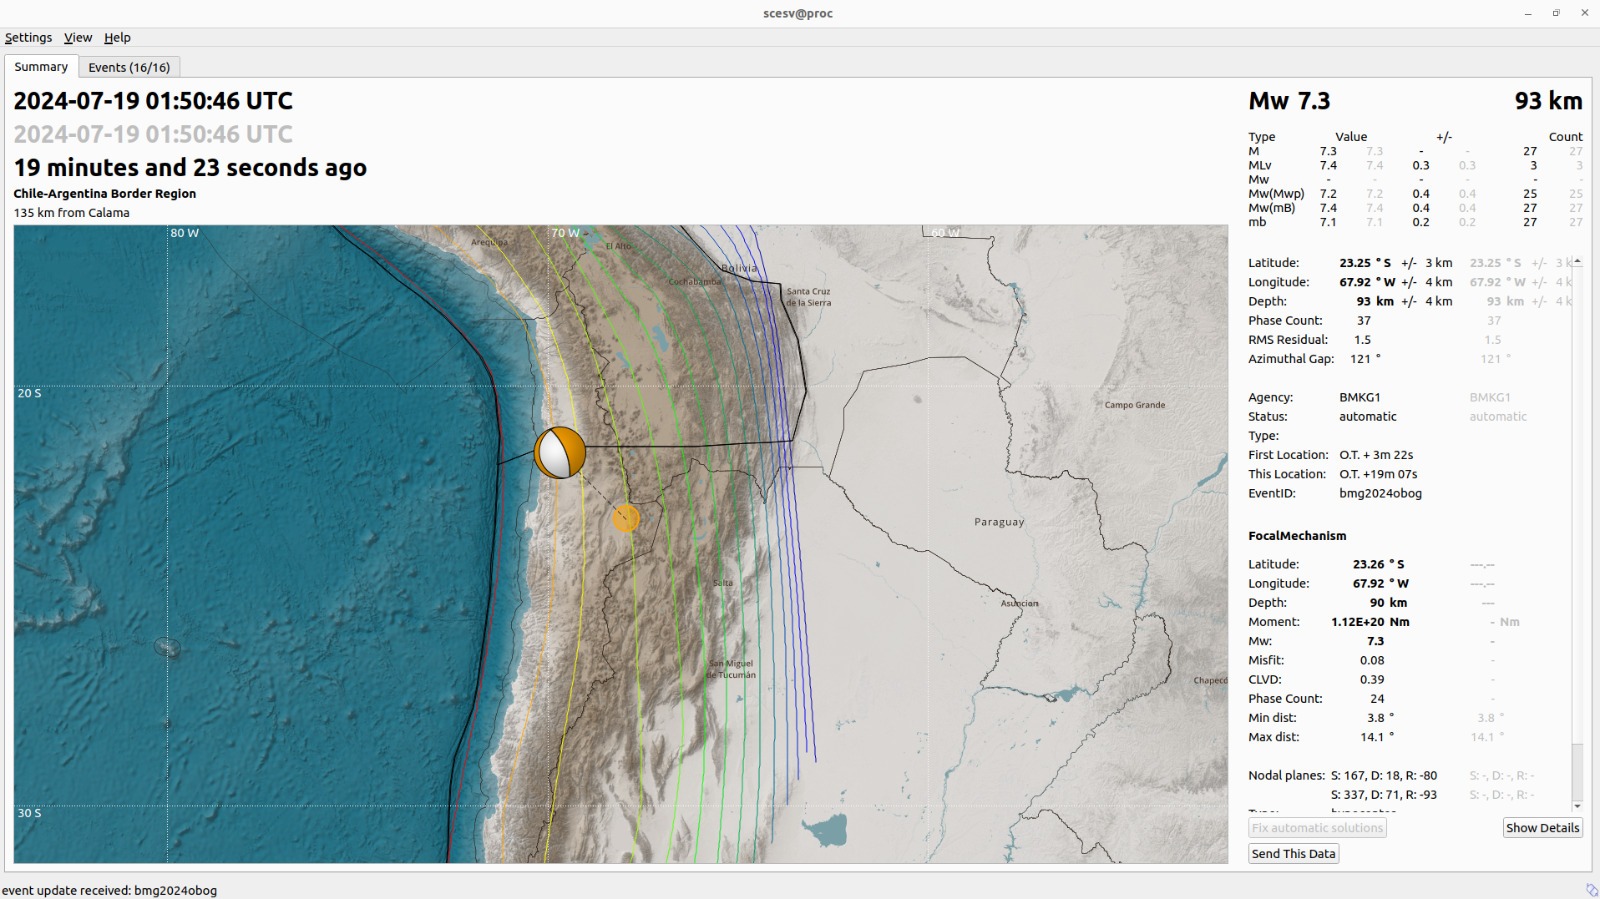Click the scroll-up arrow in details panel
The width and height of the screenshot is (1600, 899).
click(1577, 261)
